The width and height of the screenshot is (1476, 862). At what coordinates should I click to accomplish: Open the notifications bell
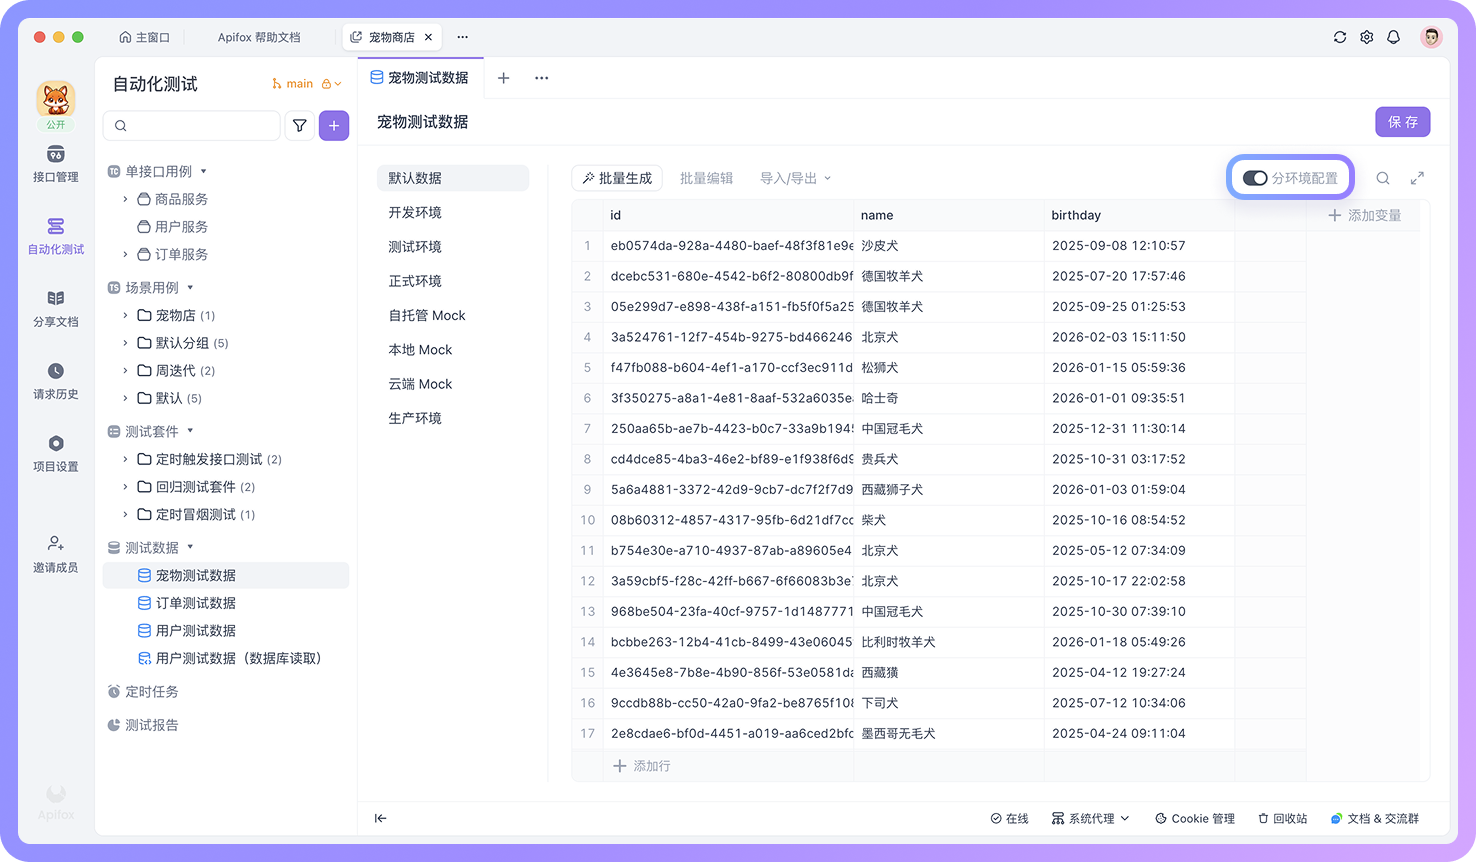point(1393,37)
